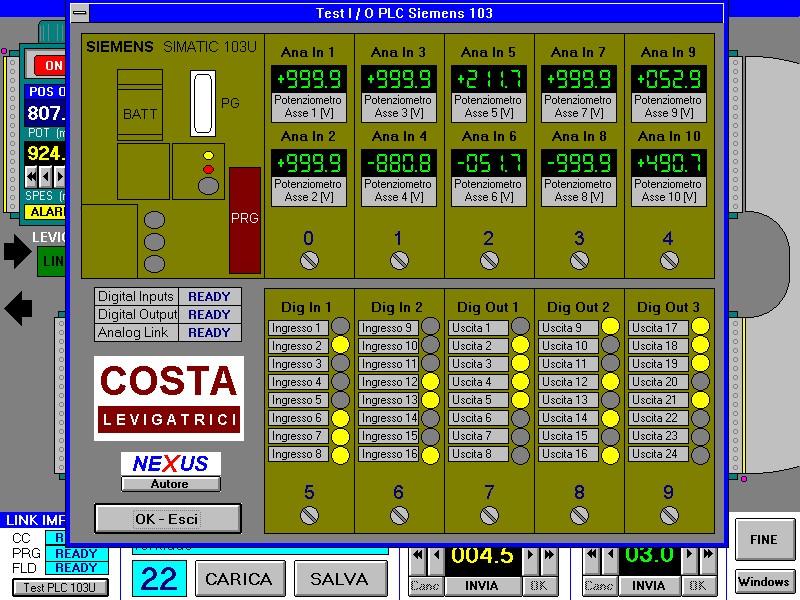Click the black left arrow in the background window

tap(18, 308)
